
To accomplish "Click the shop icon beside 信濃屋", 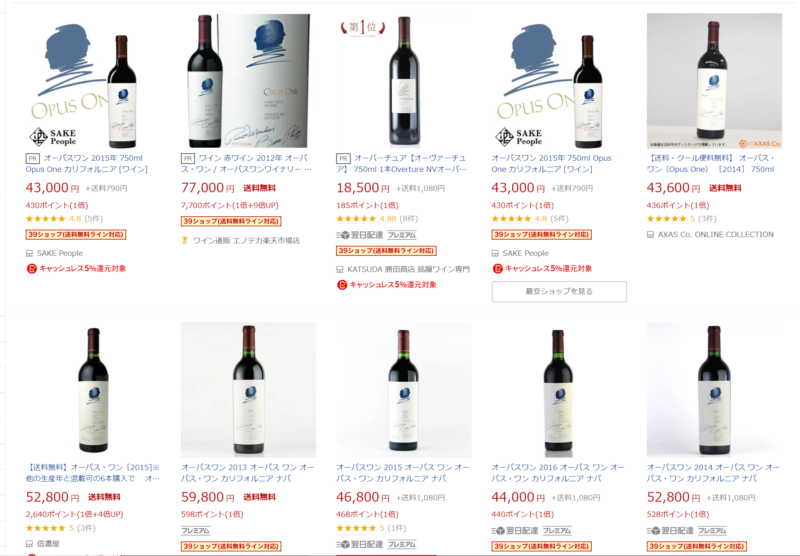I will click(x=30, y=544).
